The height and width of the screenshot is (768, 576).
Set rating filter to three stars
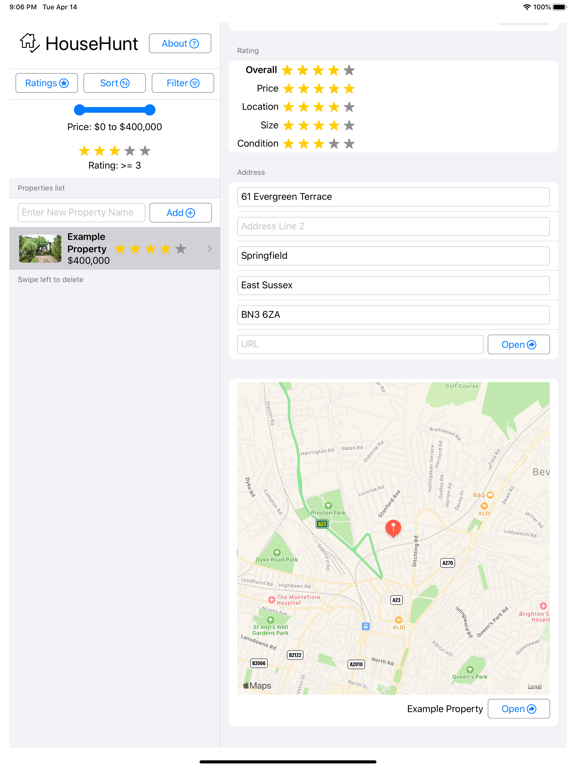115,151
